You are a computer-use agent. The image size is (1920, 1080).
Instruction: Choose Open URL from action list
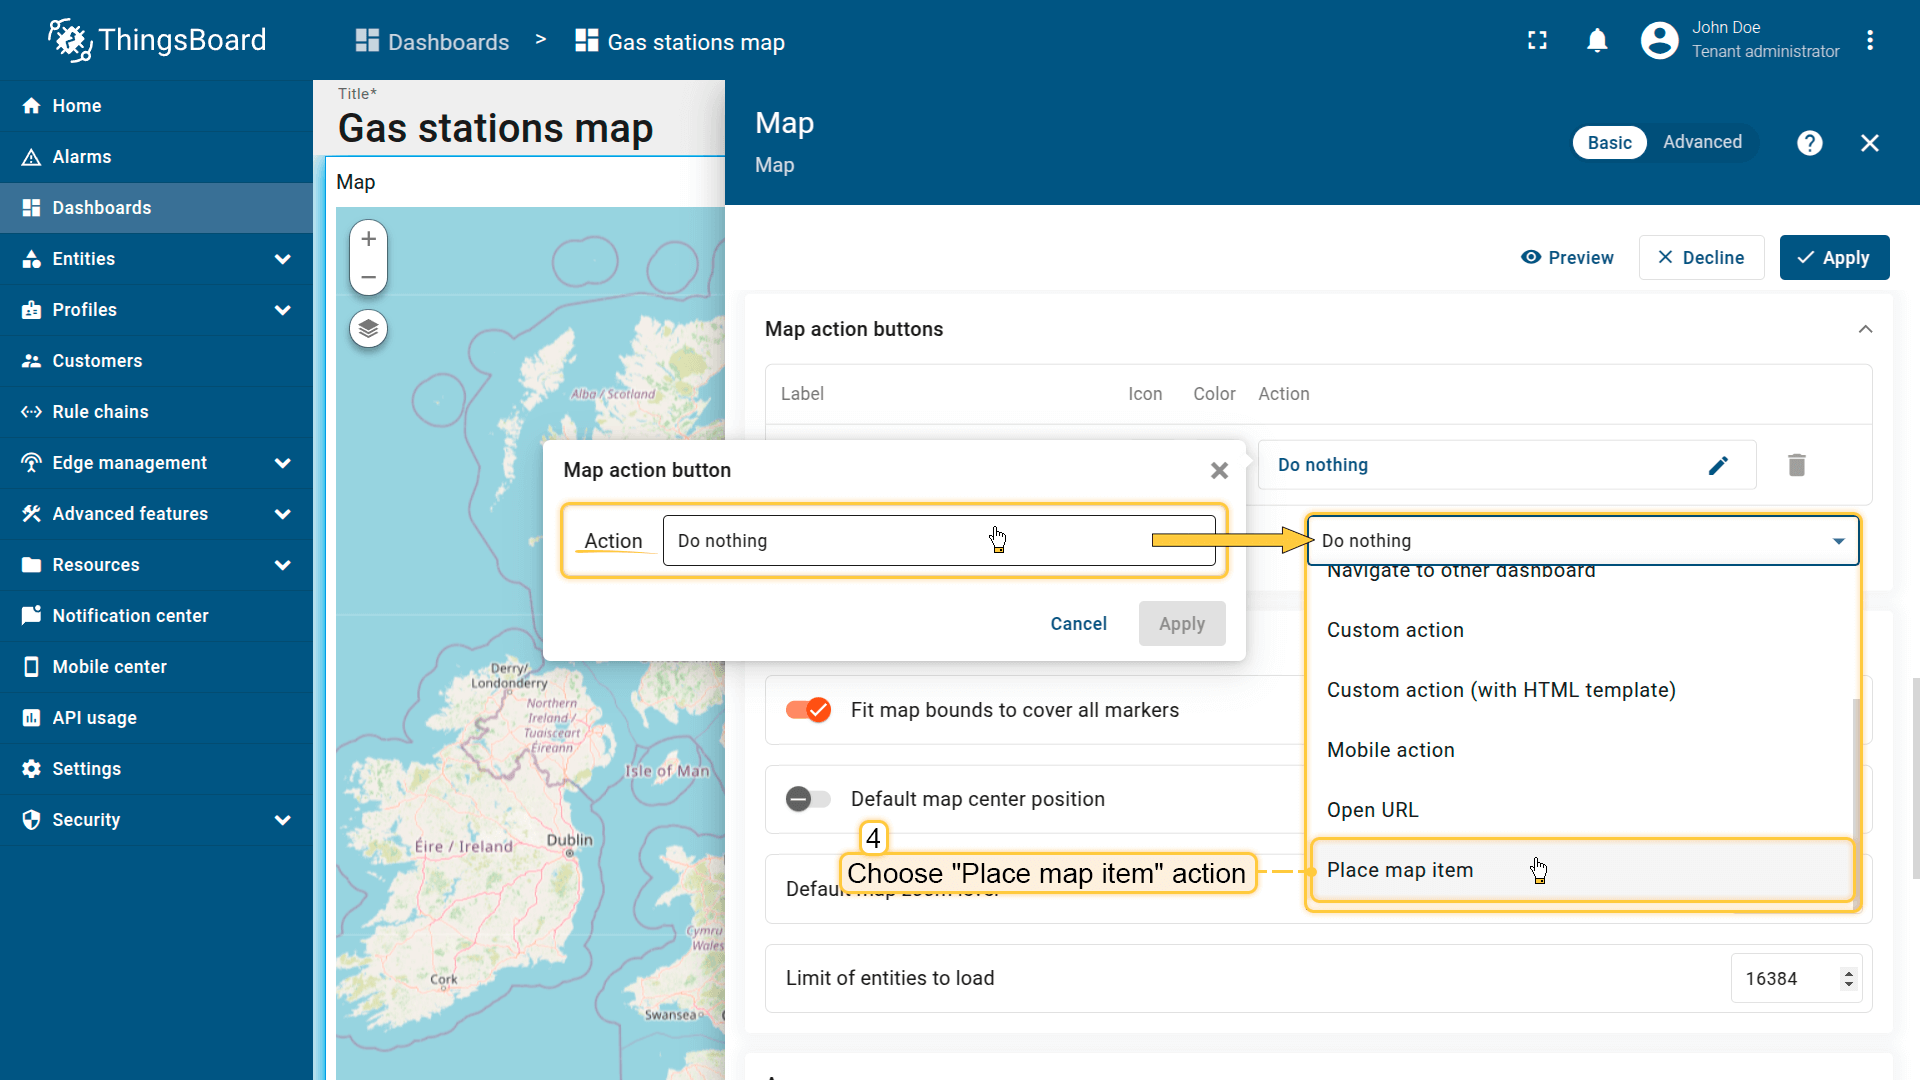(1372, 810)
